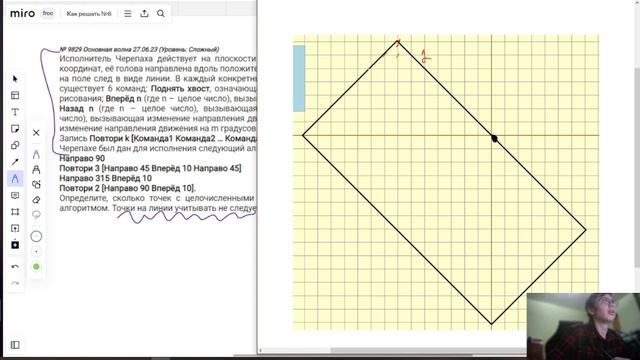Screen dimensions: 640x360
Task: Select the connection line arrow tool
Action: tap(15, 162)
